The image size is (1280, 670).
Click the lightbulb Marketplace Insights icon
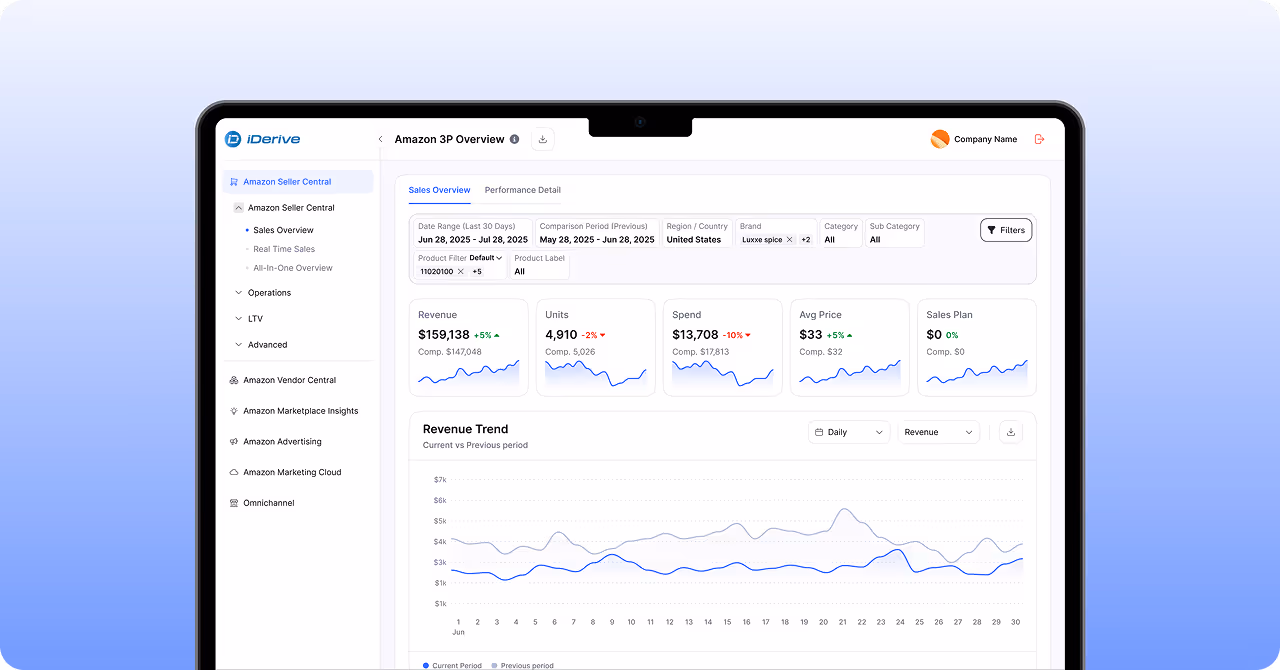(x=233, y=411)
